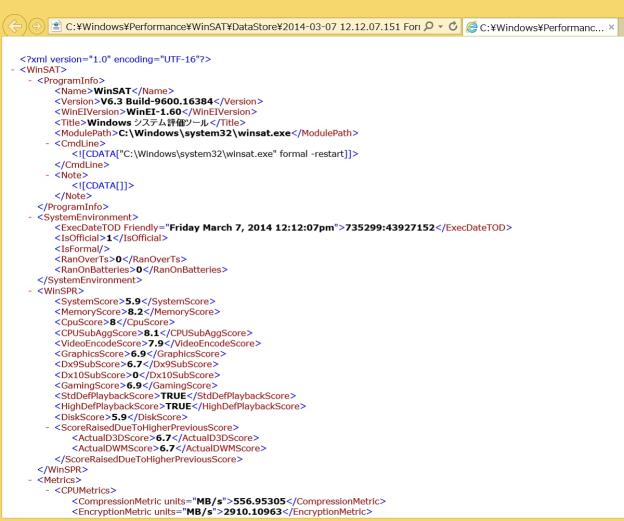Click the ActualD3DScore value 6.7
This screenshot has width=624, height=521.
[x=163, y=438]
